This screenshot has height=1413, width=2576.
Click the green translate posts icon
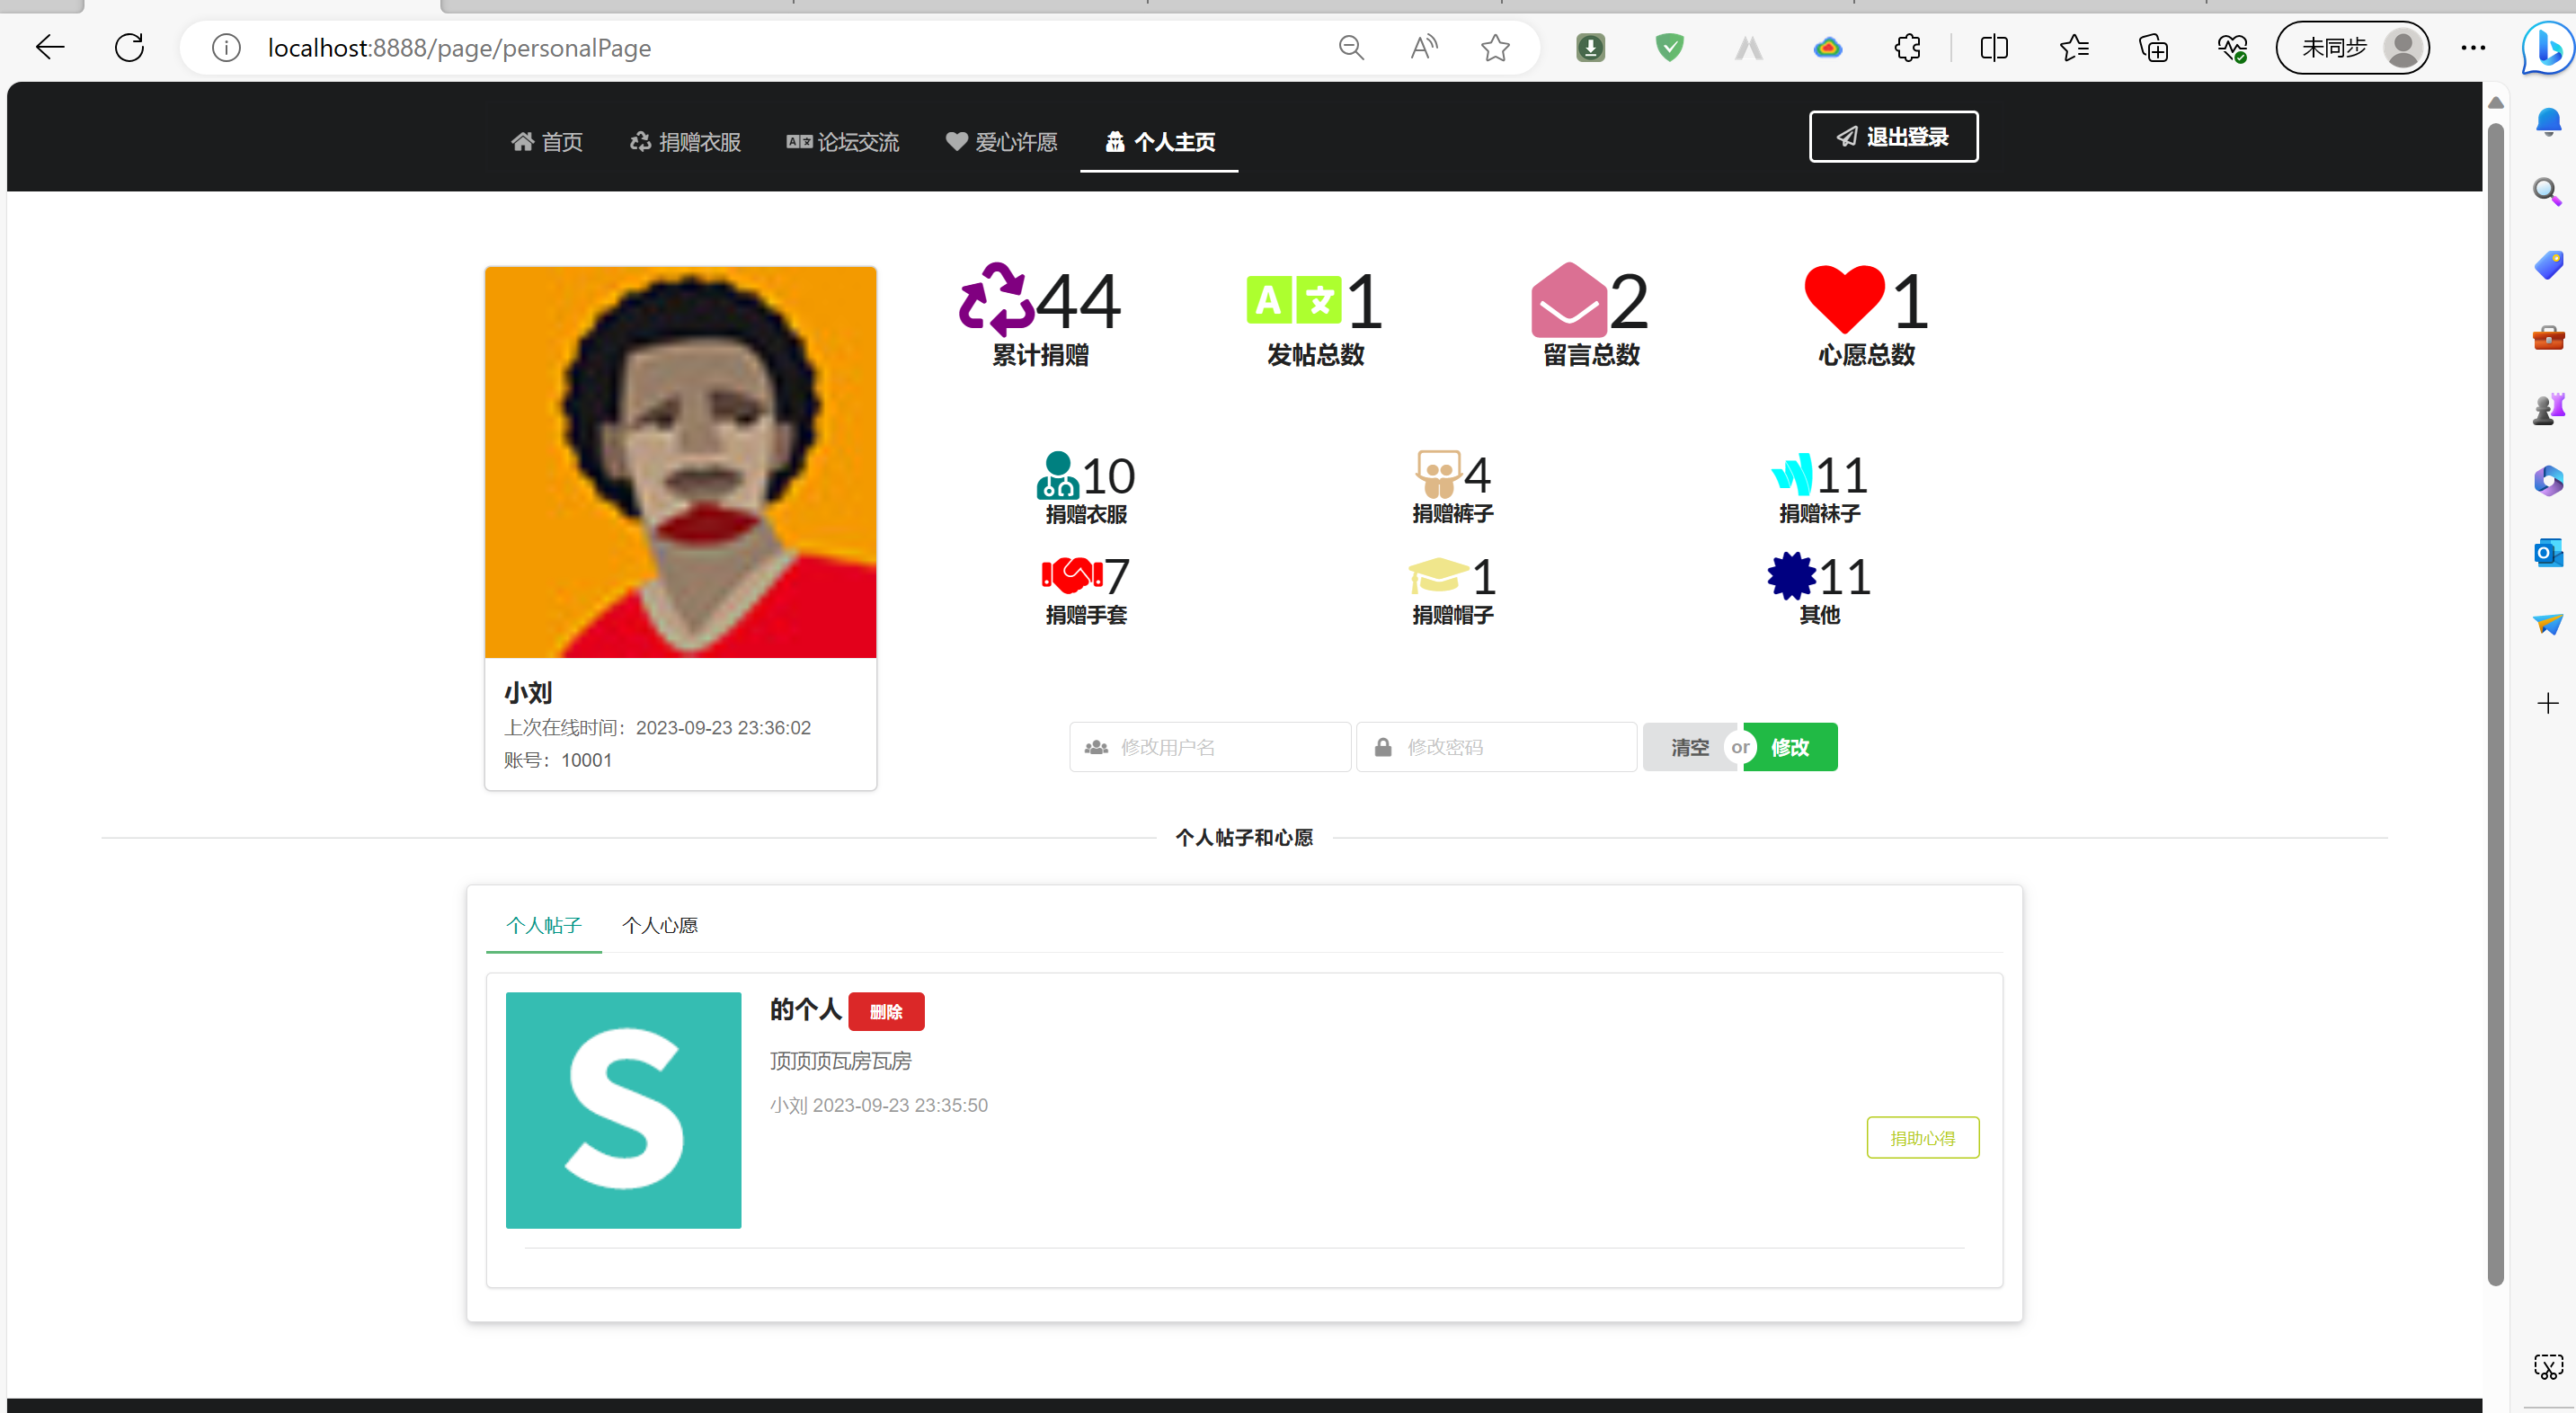[1293, 300]
